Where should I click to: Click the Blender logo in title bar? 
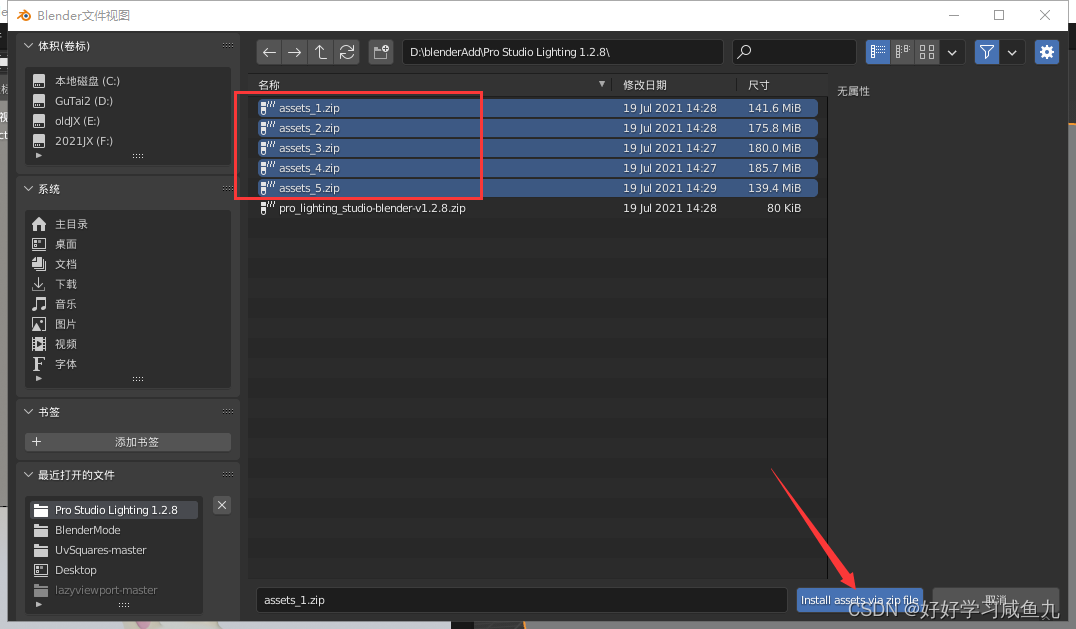(24, 15)
